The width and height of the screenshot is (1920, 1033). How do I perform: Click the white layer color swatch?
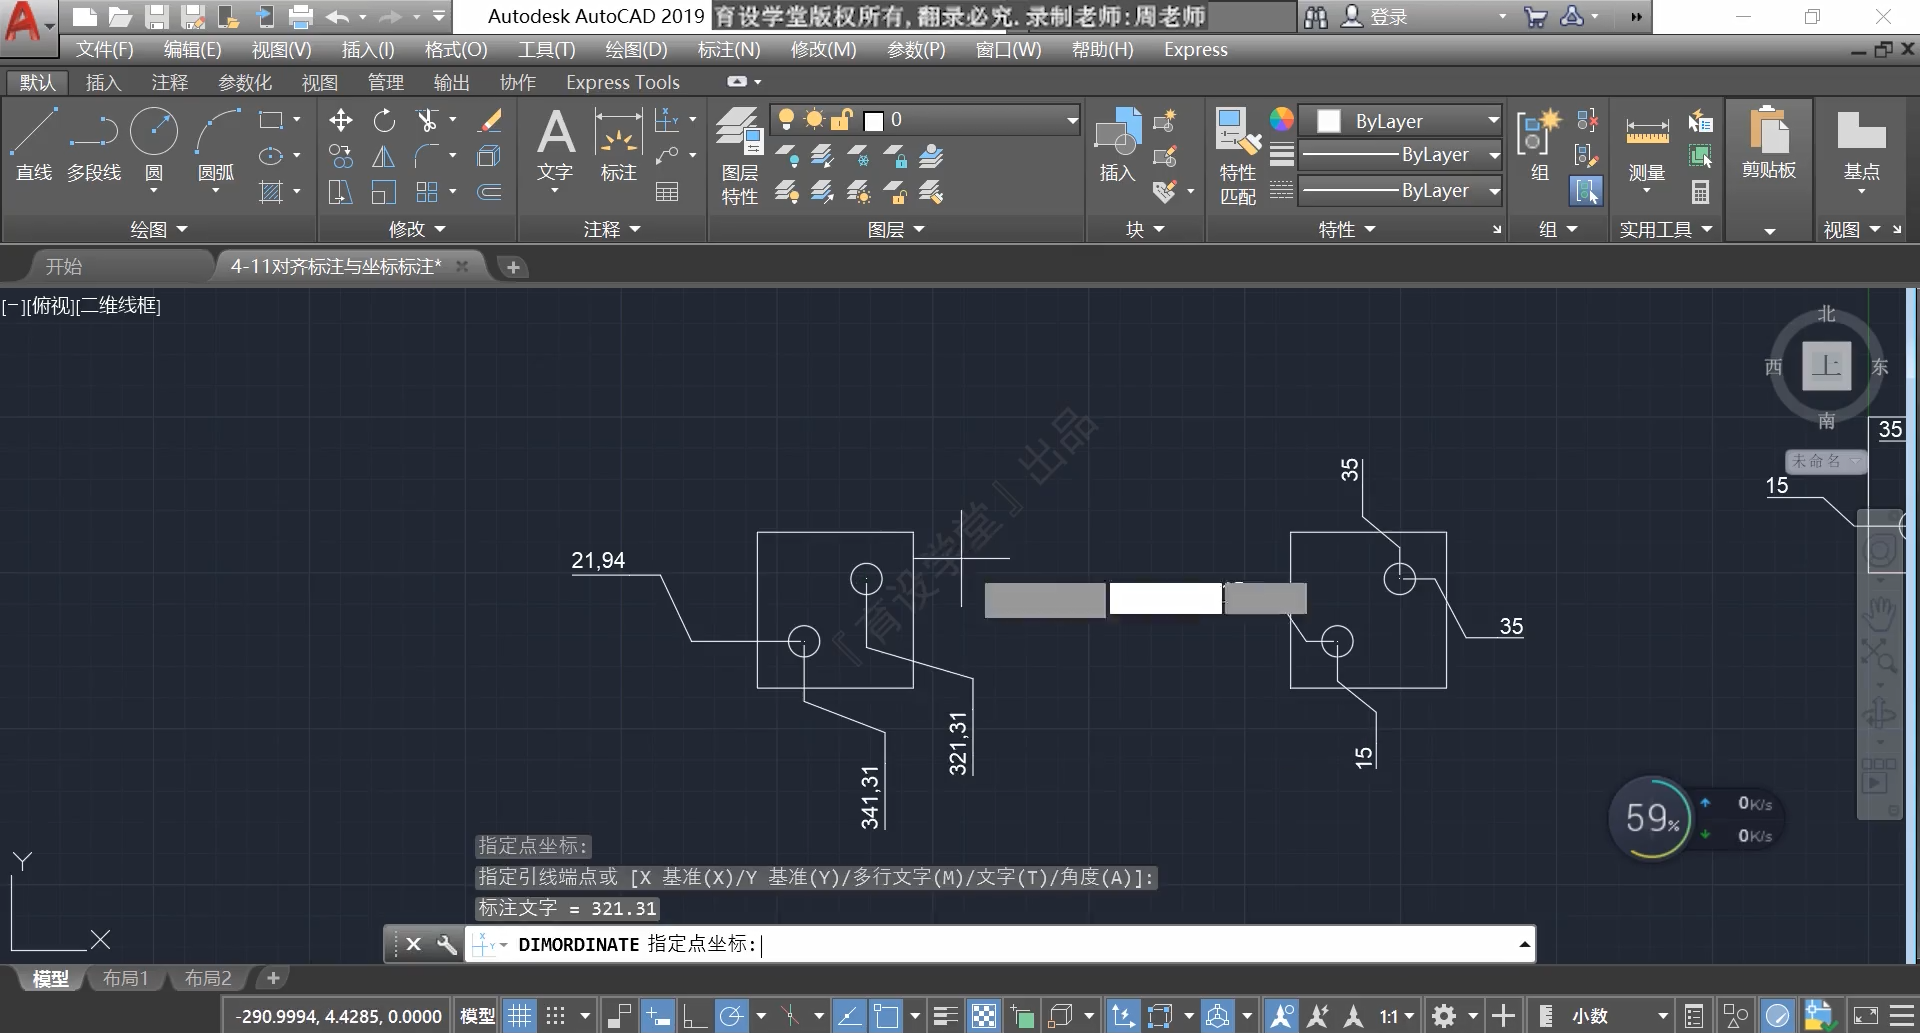click(873, 121)
